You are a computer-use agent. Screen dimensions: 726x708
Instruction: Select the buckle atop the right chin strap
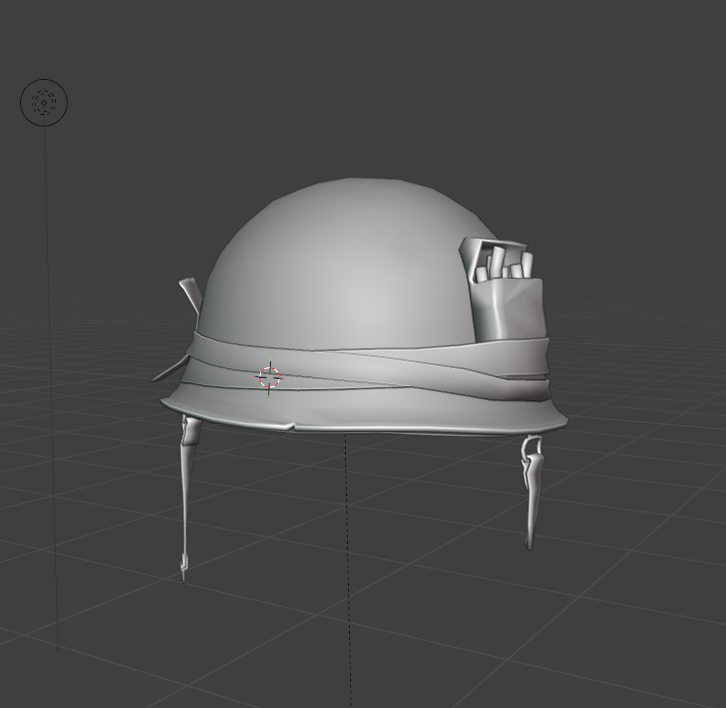click(x=530, y=449)
